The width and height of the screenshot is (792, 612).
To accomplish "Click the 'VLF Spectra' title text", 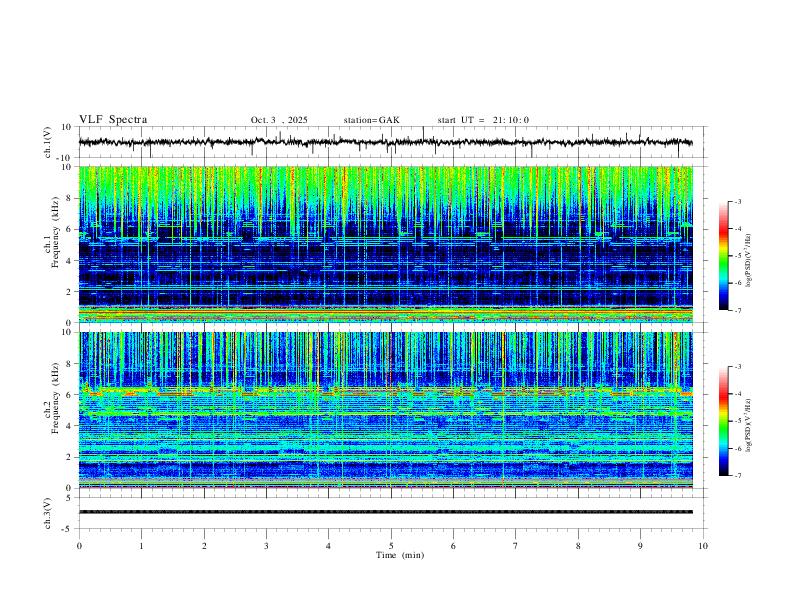I will (113, 120).
